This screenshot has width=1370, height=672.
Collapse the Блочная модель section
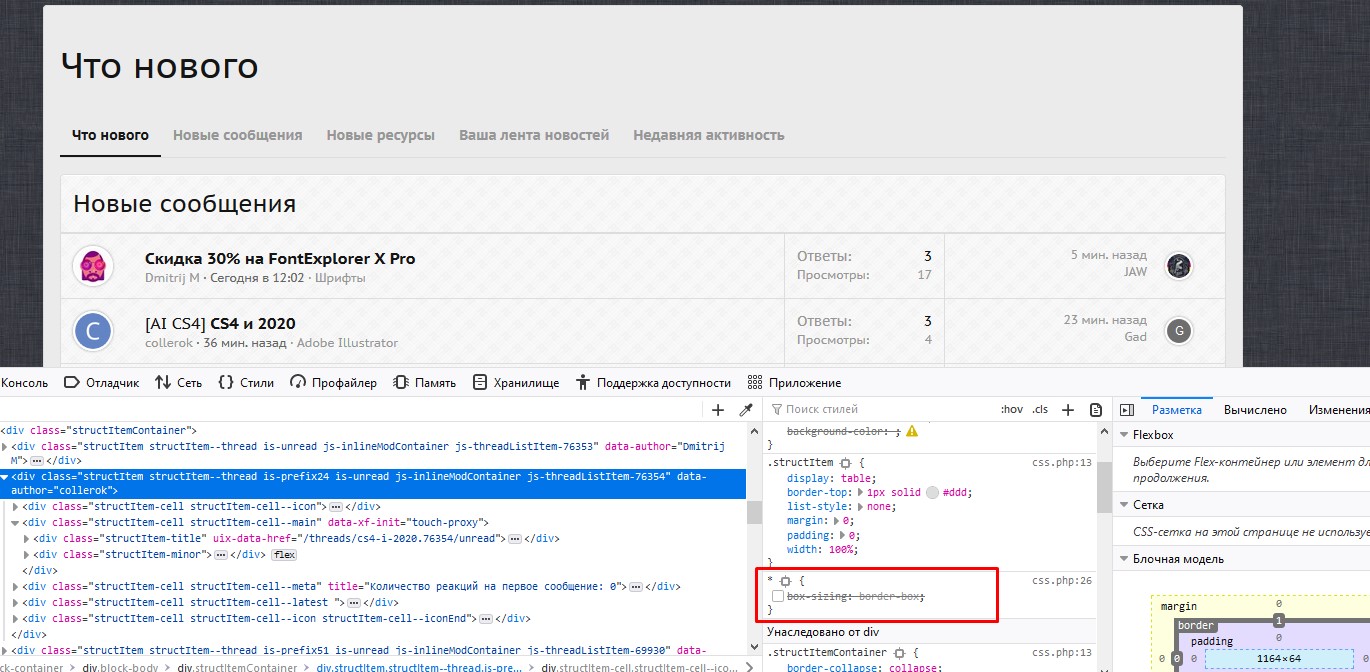(1125, 558)
